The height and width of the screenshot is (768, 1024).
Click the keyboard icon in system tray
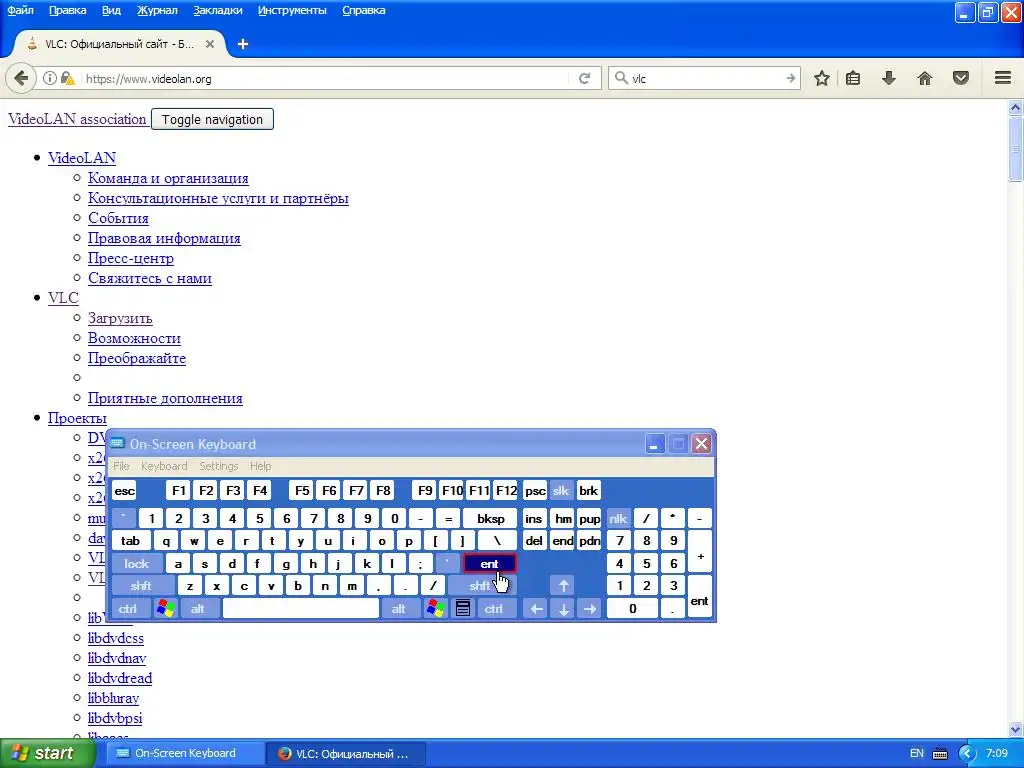[940, 754]
